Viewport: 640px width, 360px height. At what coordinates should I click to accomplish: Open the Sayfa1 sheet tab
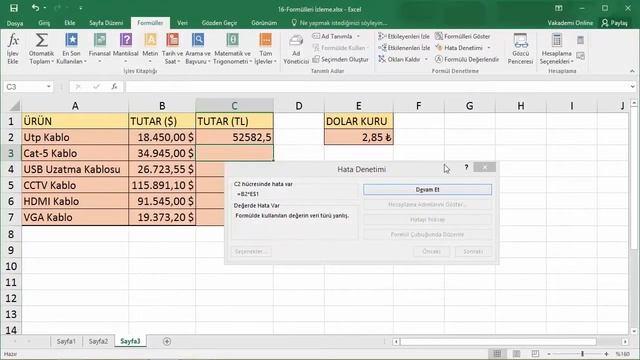point(66,341)
